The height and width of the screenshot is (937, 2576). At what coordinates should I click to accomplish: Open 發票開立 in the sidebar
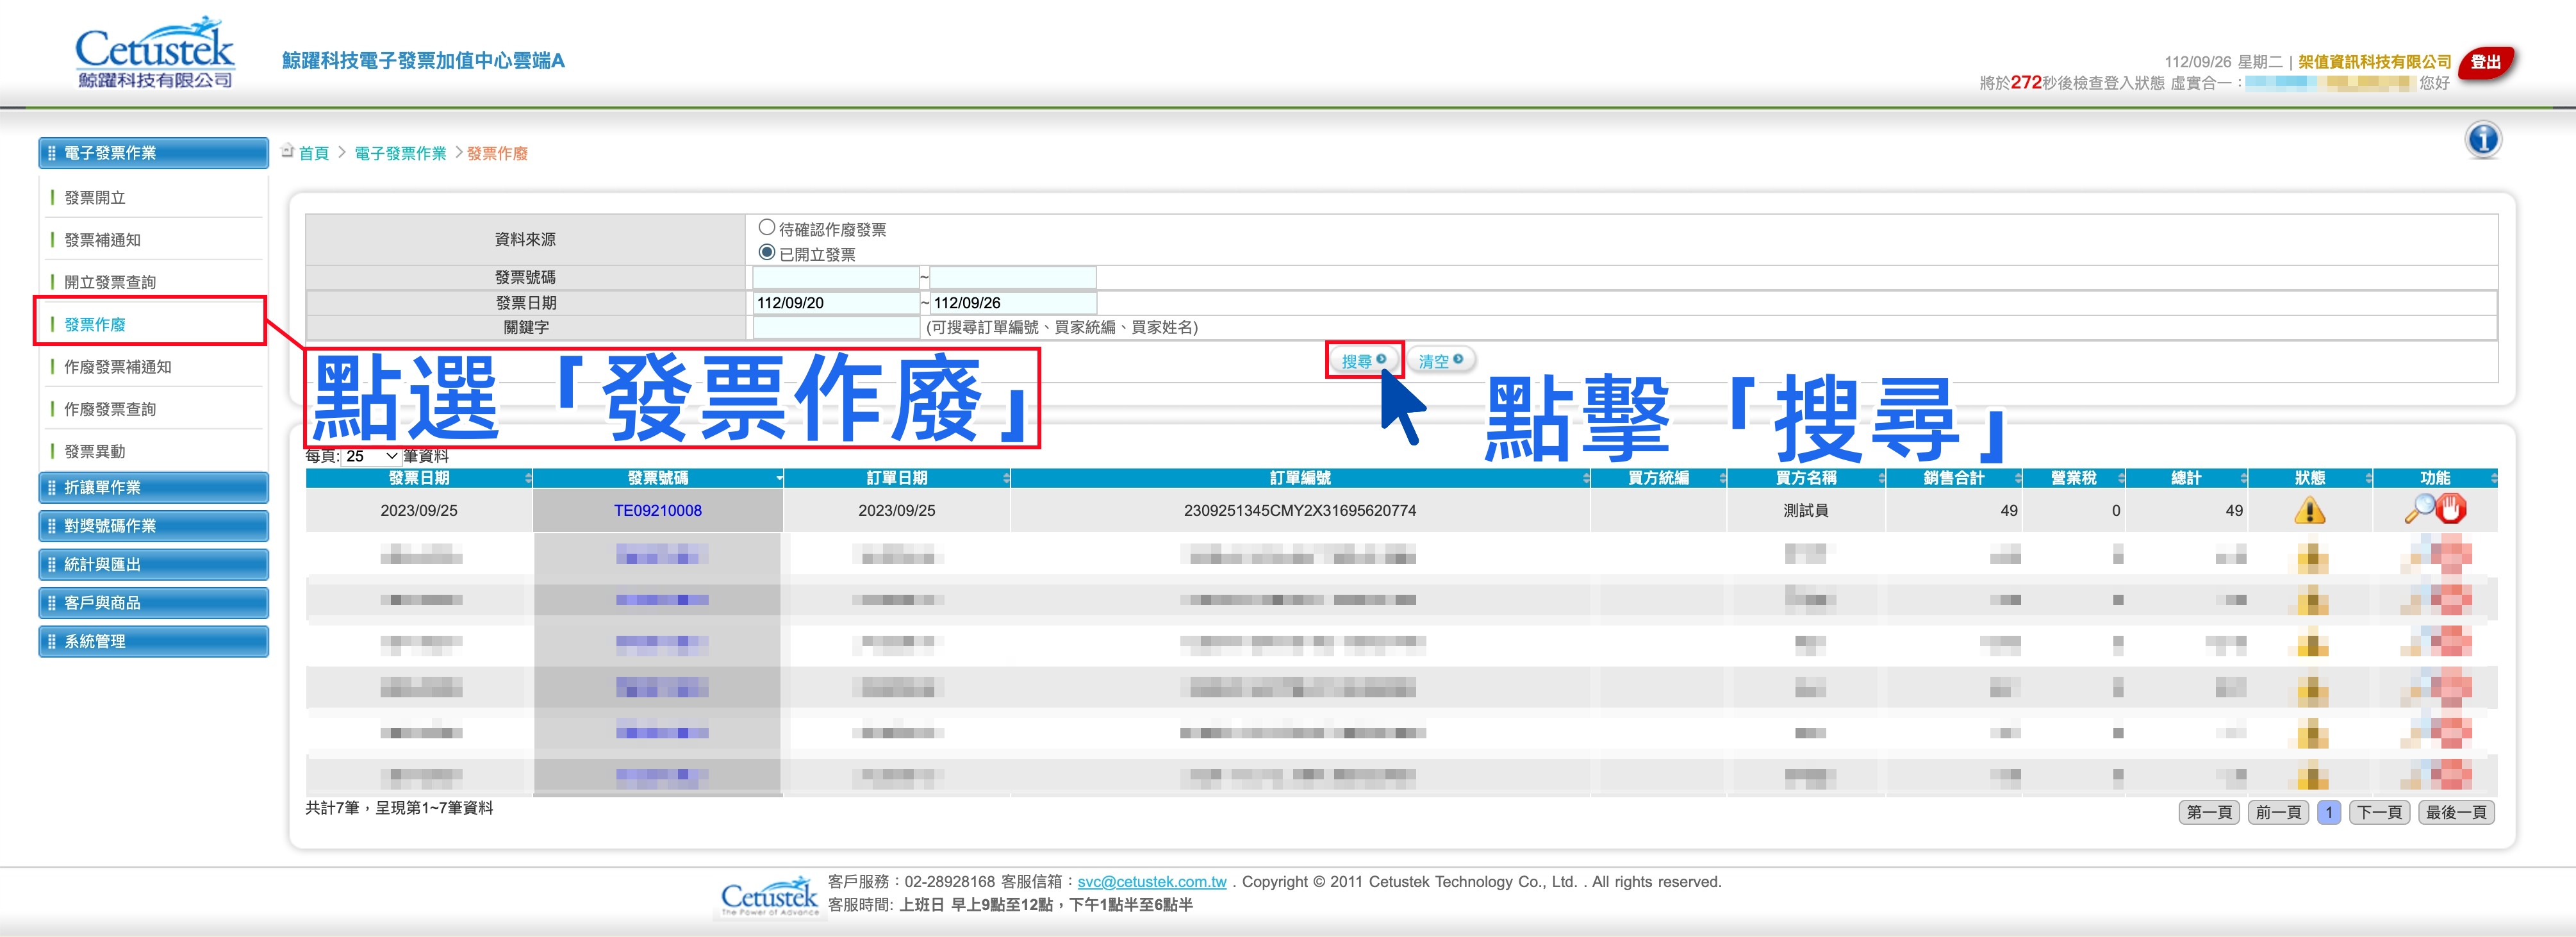(x=95, y=198)
